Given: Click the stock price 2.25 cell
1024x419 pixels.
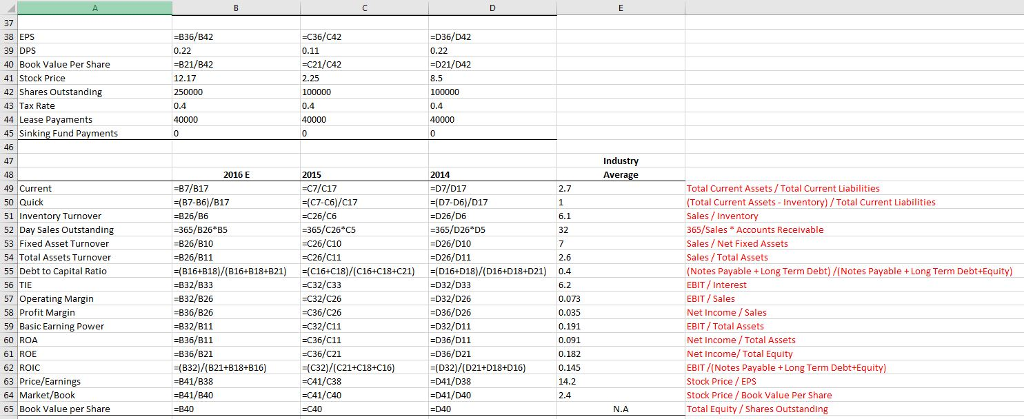Looking at the screenshot, I should point(364,78).
